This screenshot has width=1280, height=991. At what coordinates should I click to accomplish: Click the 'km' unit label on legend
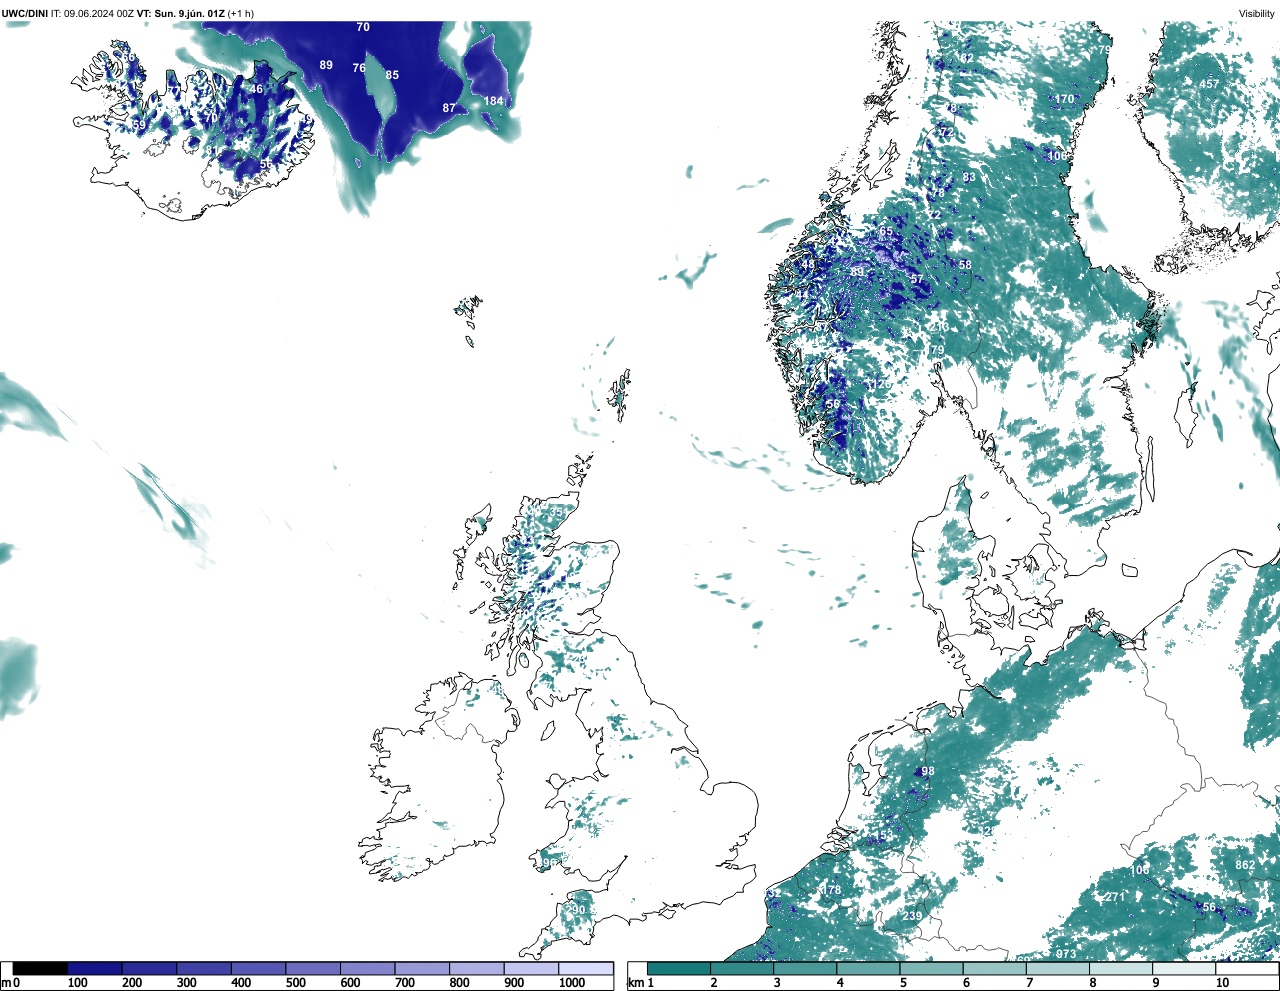pyautogui.click(x=635, y=983)
